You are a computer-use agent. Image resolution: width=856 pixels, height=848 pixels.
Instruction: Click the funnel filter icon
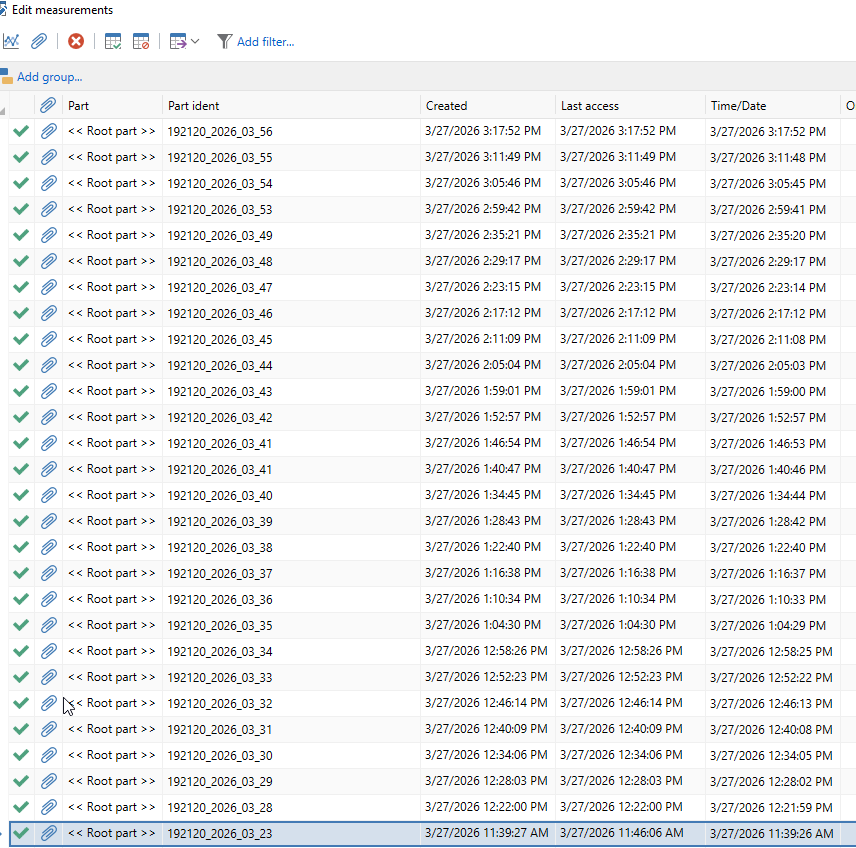click(x=224, y=41)
